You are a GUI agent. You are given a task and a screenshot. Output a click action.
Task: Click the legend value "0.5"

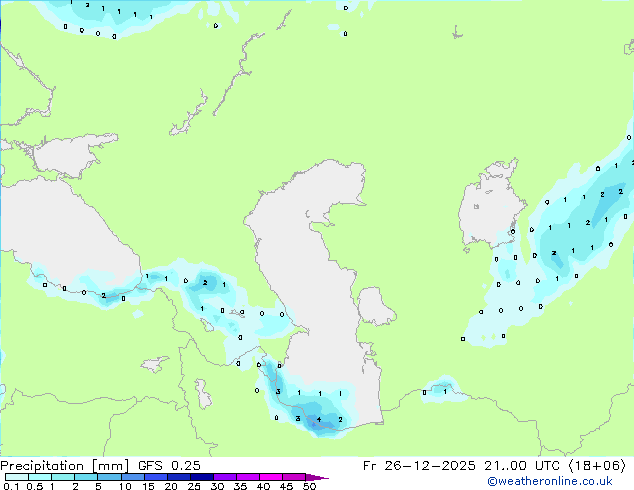click(35, 486)
